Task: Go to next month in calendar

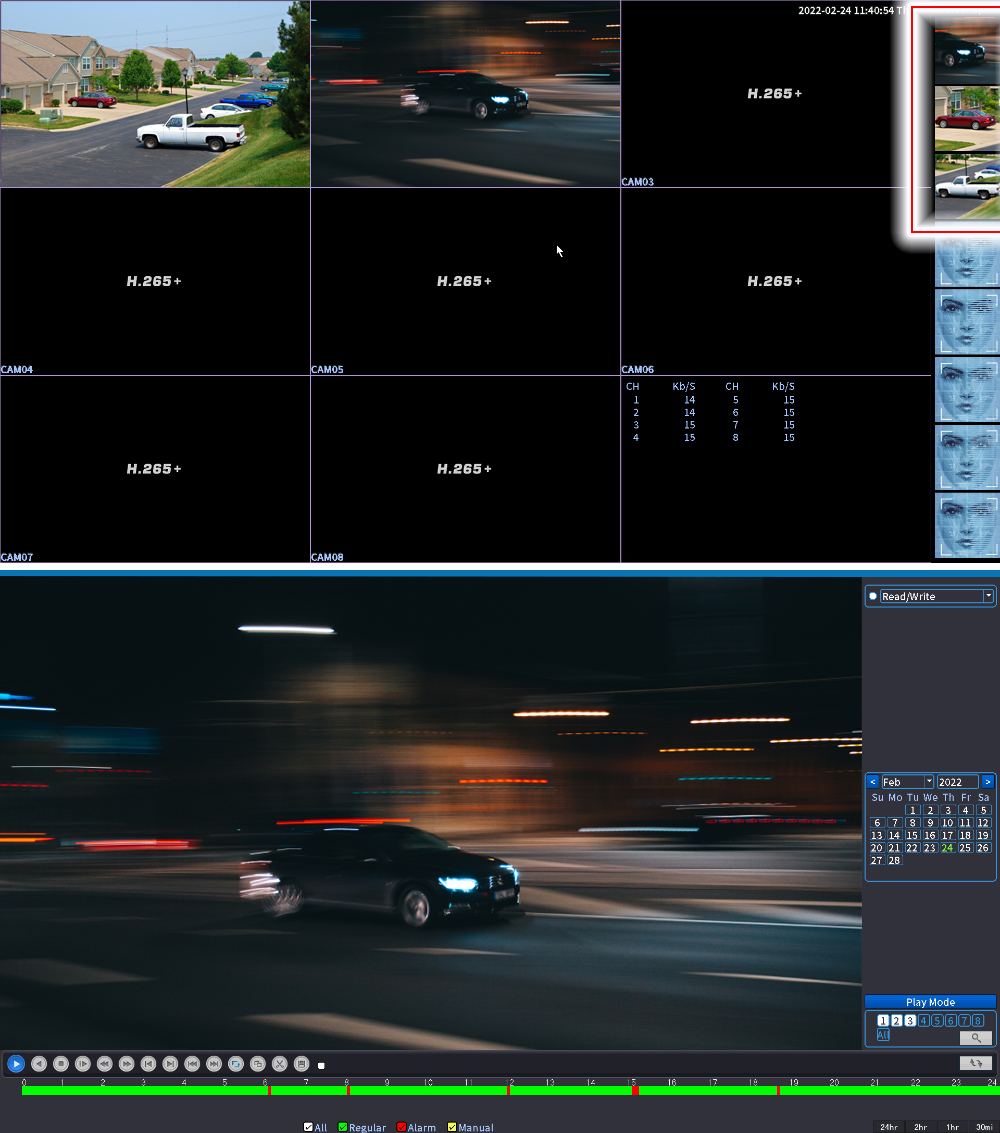Action: point(987,782)
